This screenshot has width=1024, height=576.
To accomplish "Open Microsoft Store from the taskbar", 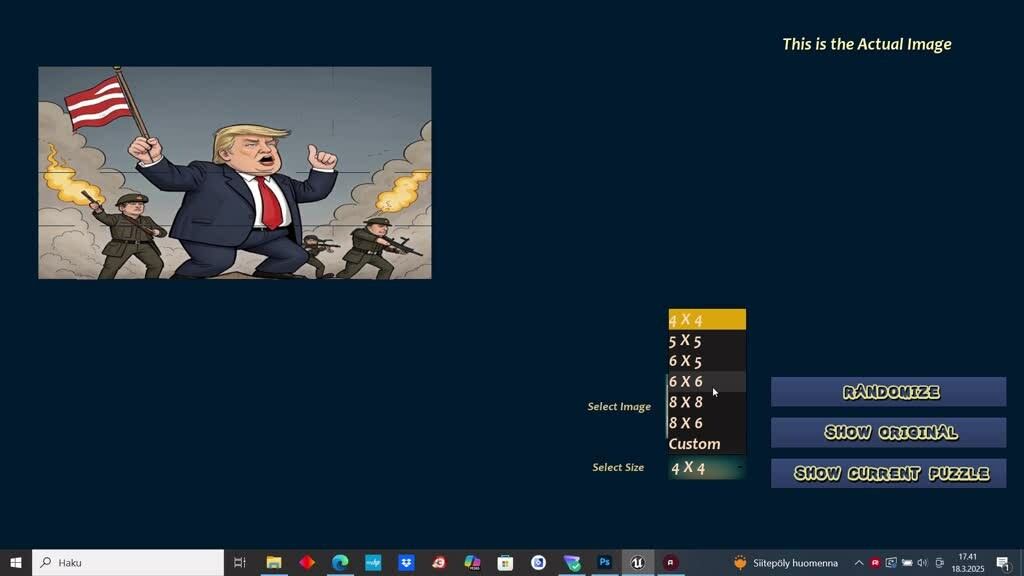I will pos(505,563).
